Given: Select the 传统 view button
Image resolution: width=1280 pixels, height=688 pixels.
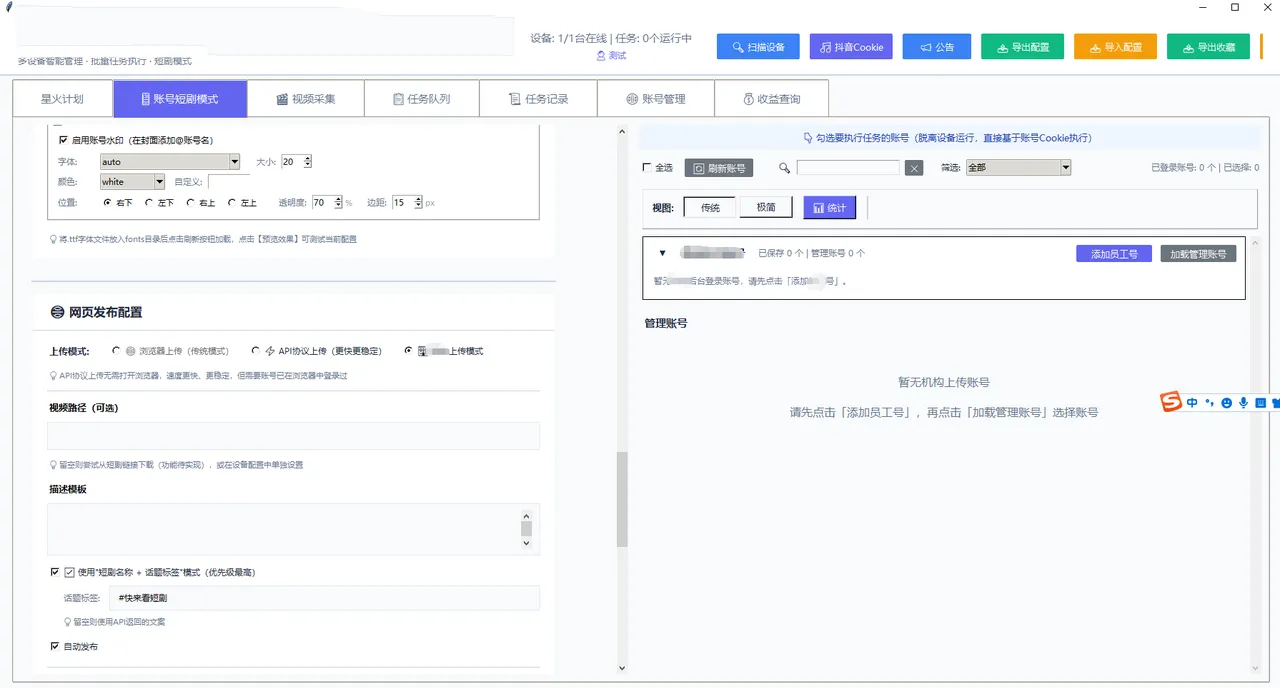Looking at the screenshot, I should click(710, 207).
